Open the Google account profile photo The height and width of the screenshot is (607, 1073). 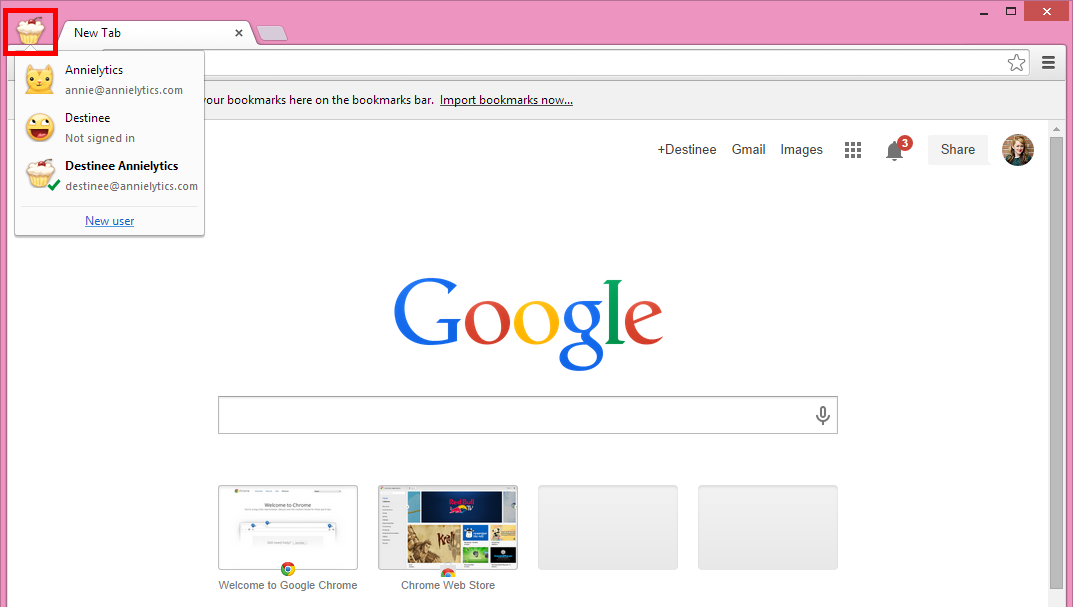point(1018,150)
